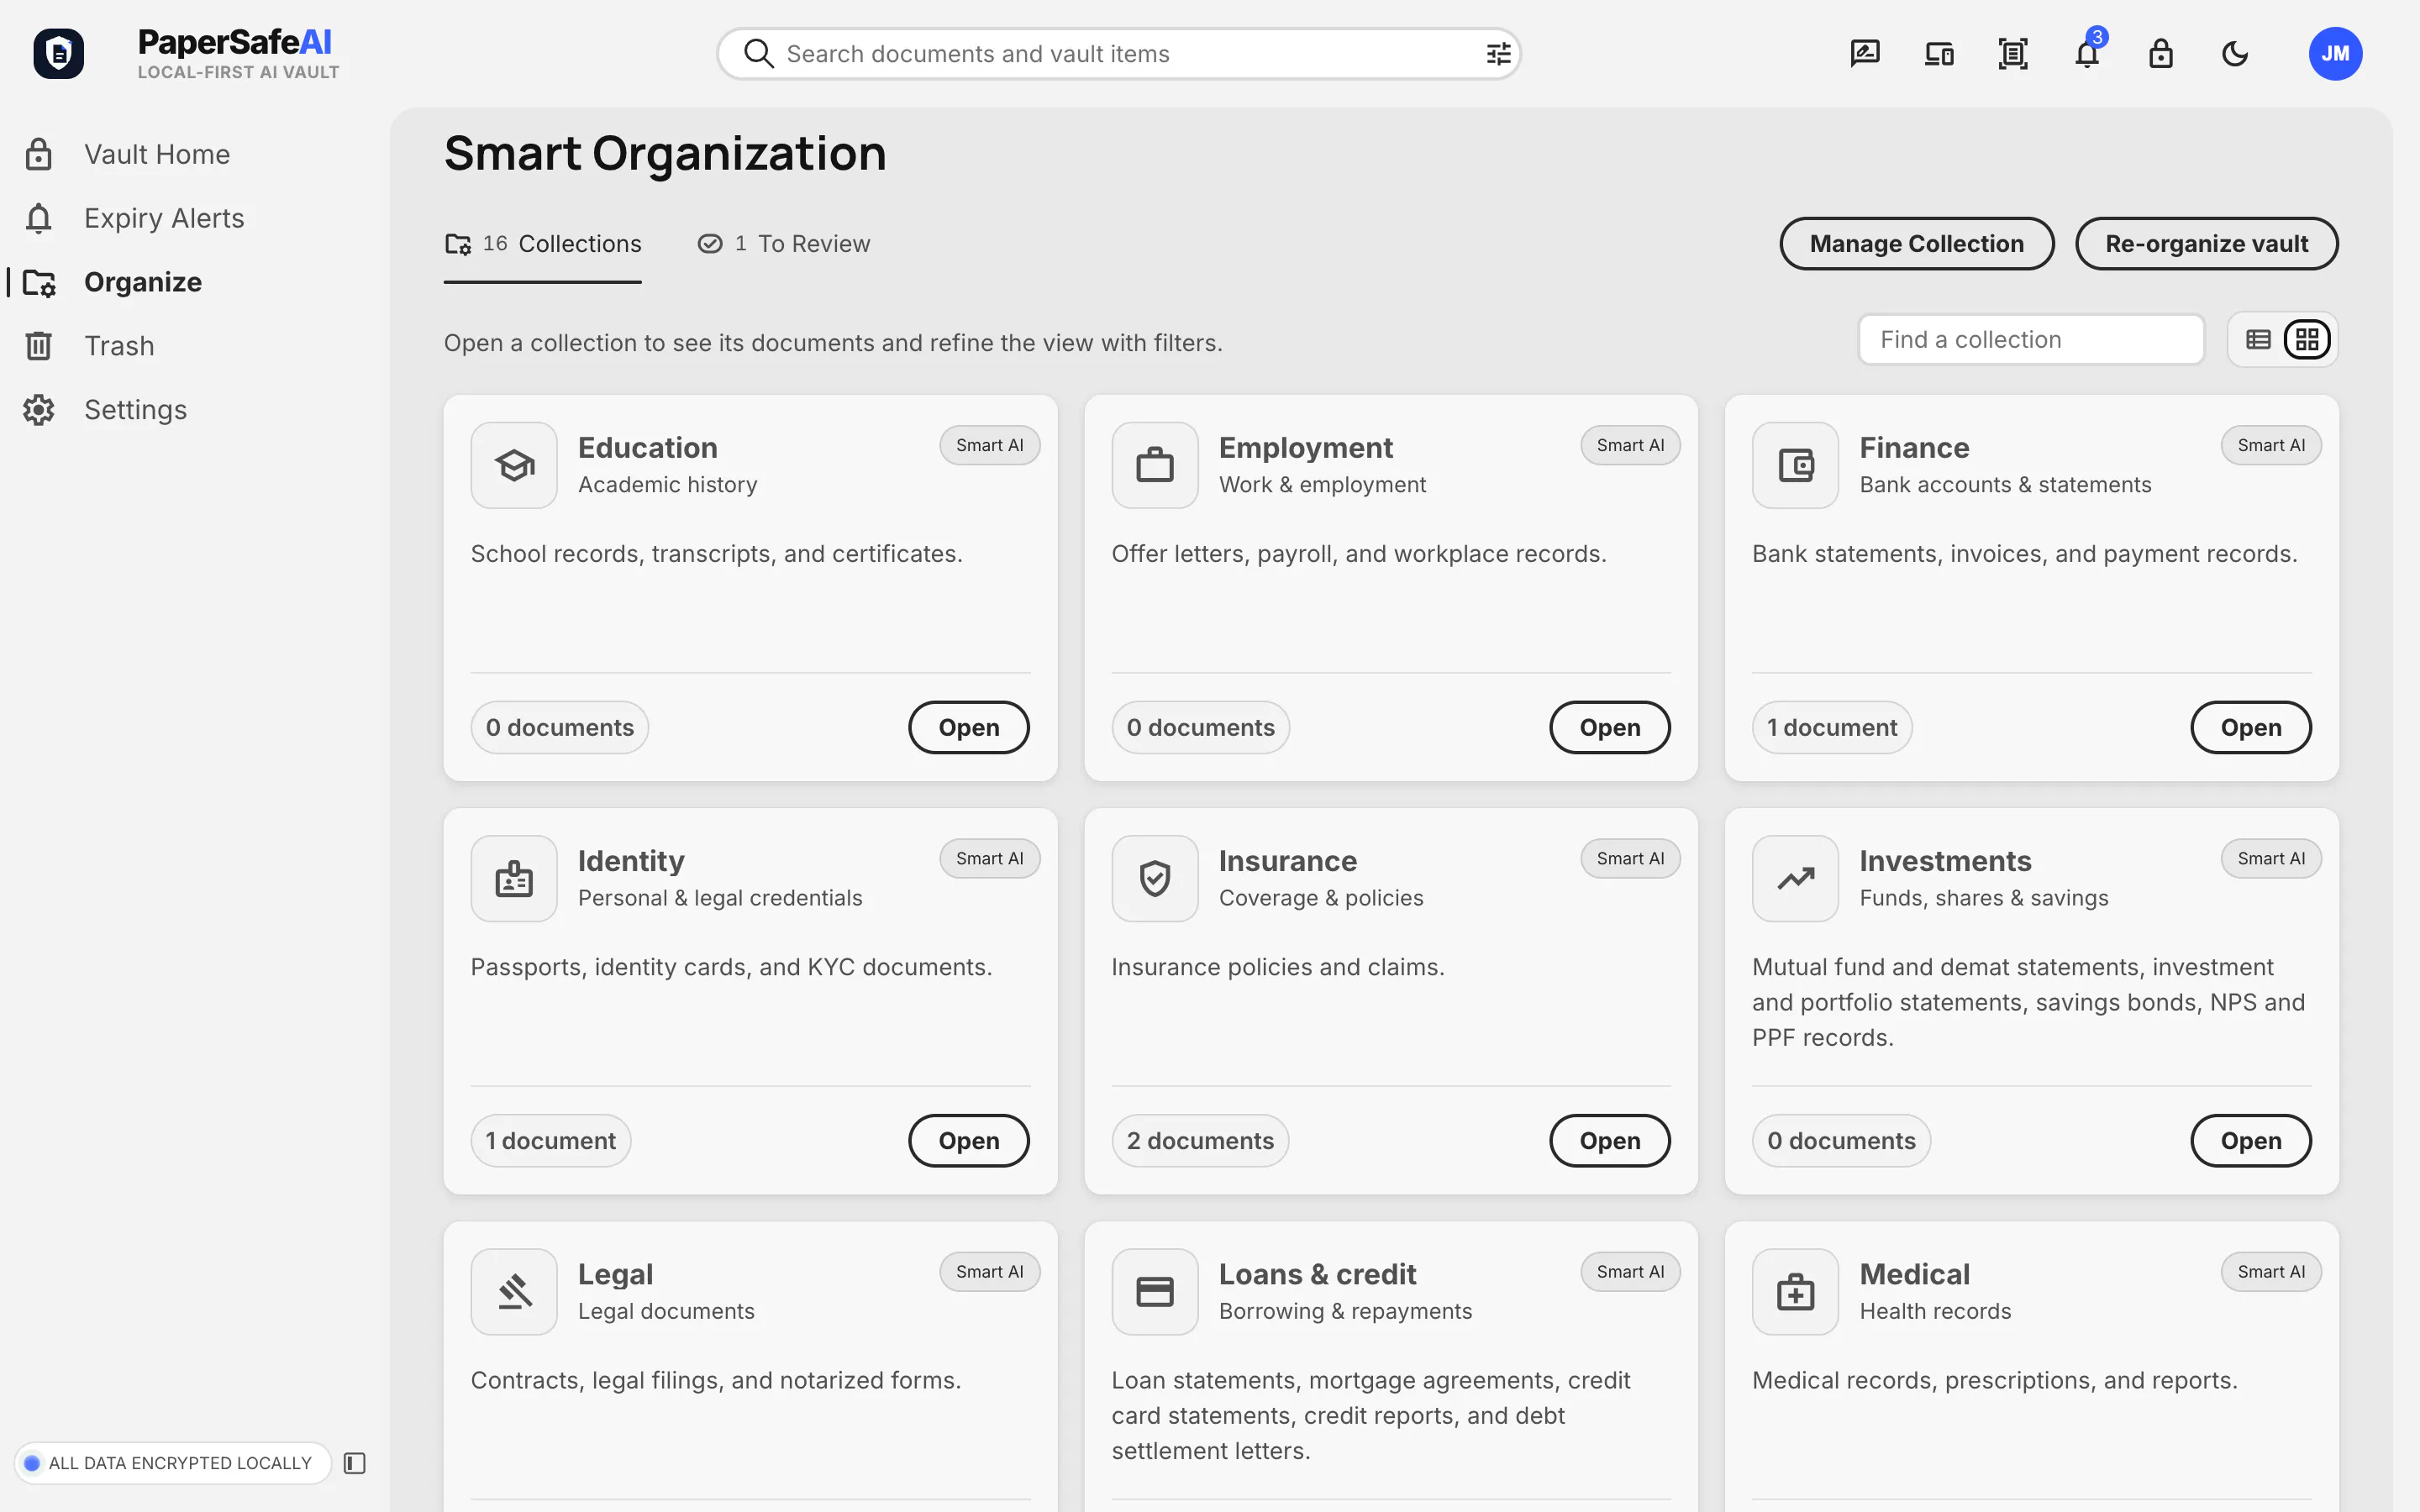Click the Manage Collection button
Screen dimensions: 2420x1512
click(1917, 244)
